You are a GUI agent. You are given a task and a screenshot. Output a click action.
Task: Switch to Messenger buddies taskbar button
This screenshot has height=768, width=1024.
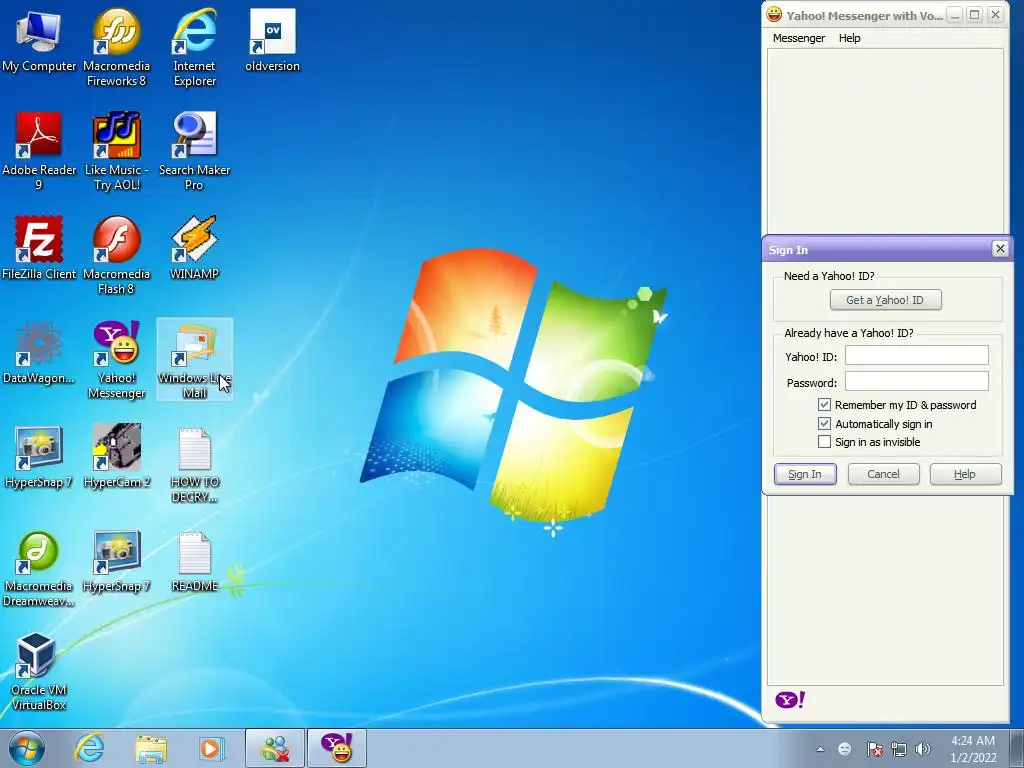(275, 748)
